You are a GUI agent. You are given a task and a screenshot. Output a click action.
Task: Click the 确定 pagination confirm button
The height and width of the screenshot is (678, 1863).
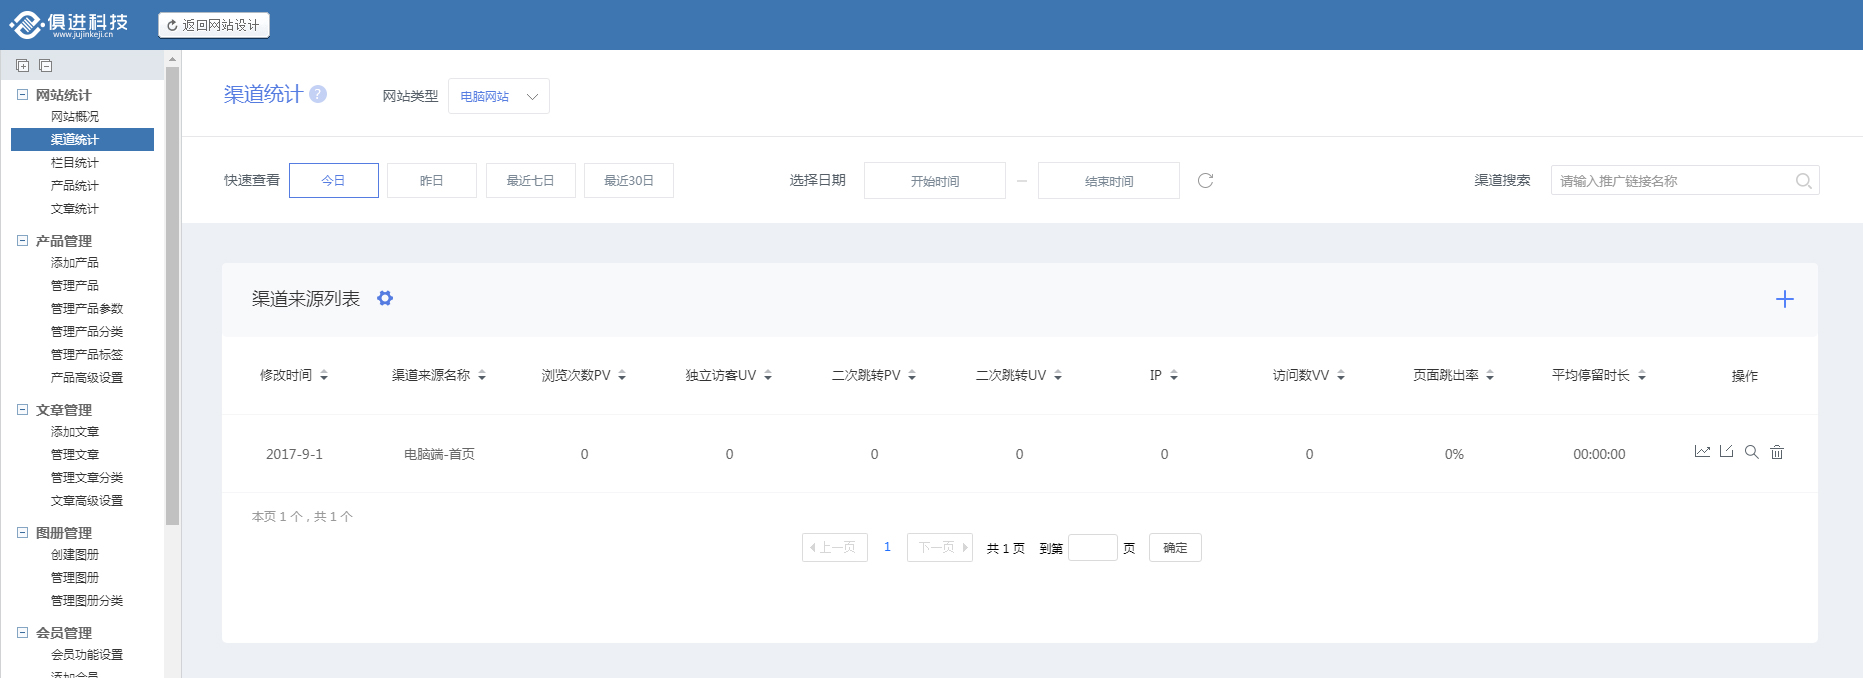pos(1175,548)
